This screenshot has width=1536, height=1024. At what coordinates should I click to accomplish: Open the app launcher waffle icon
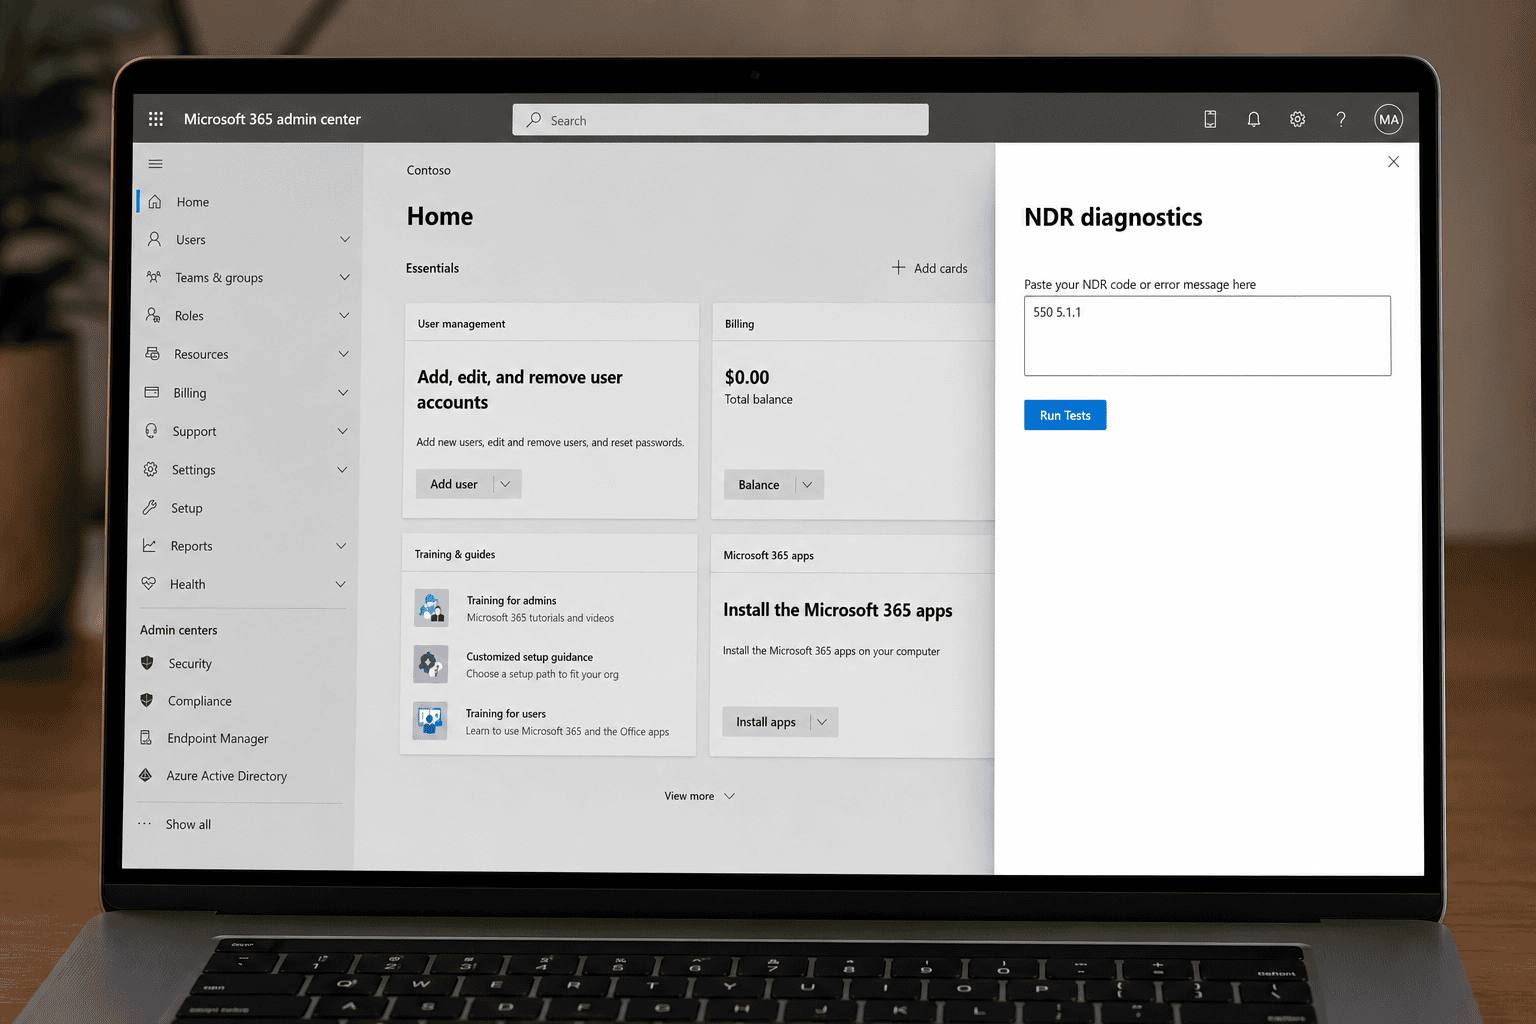[156, 119]
